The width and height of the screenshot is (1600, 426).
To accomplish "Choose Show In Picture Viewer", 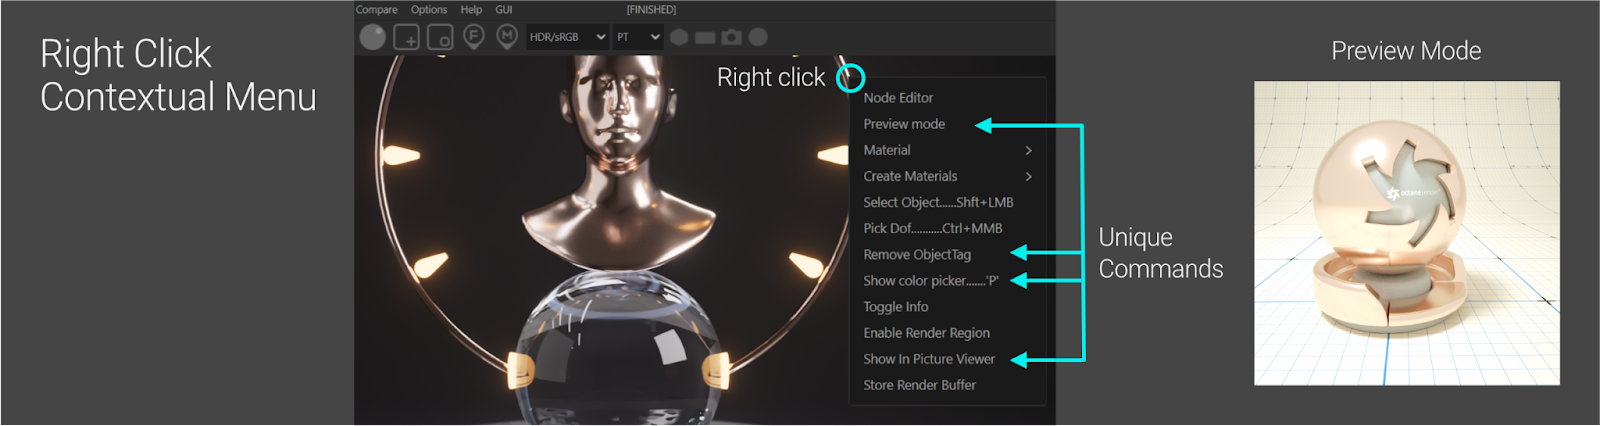I will tap(929, 359).
